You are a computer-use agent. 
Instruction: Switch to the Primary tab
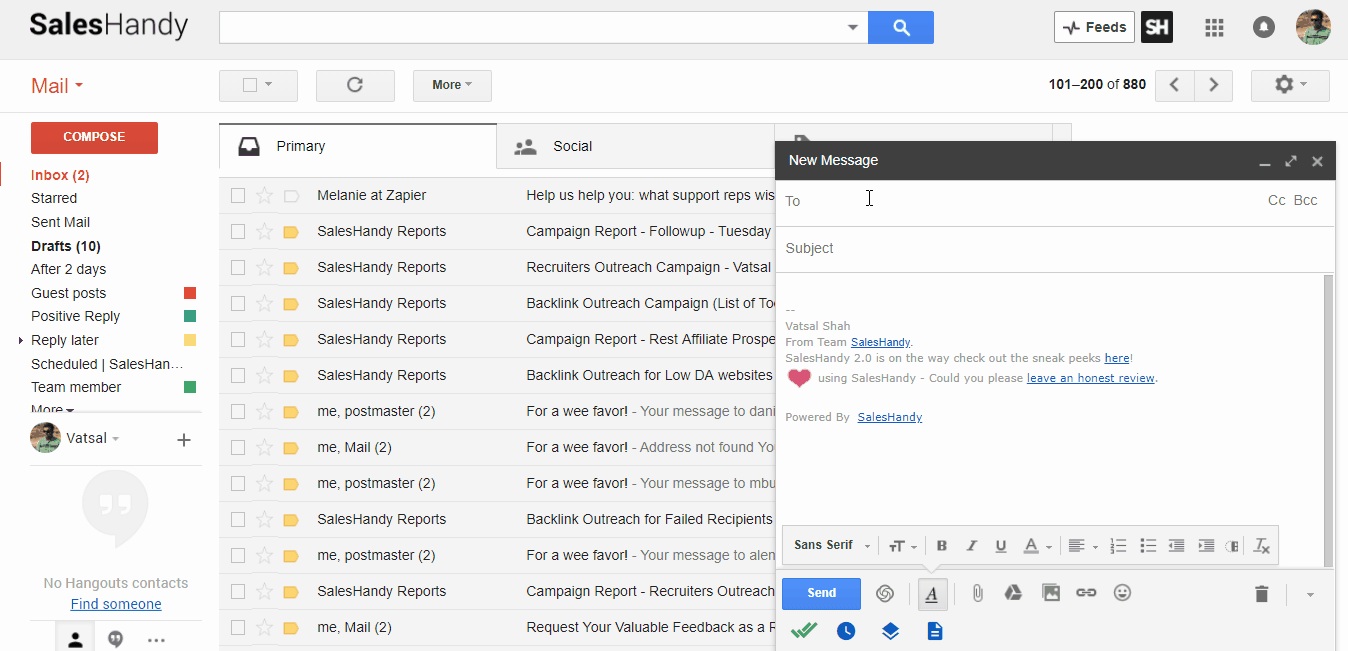(x=358, y=146)
